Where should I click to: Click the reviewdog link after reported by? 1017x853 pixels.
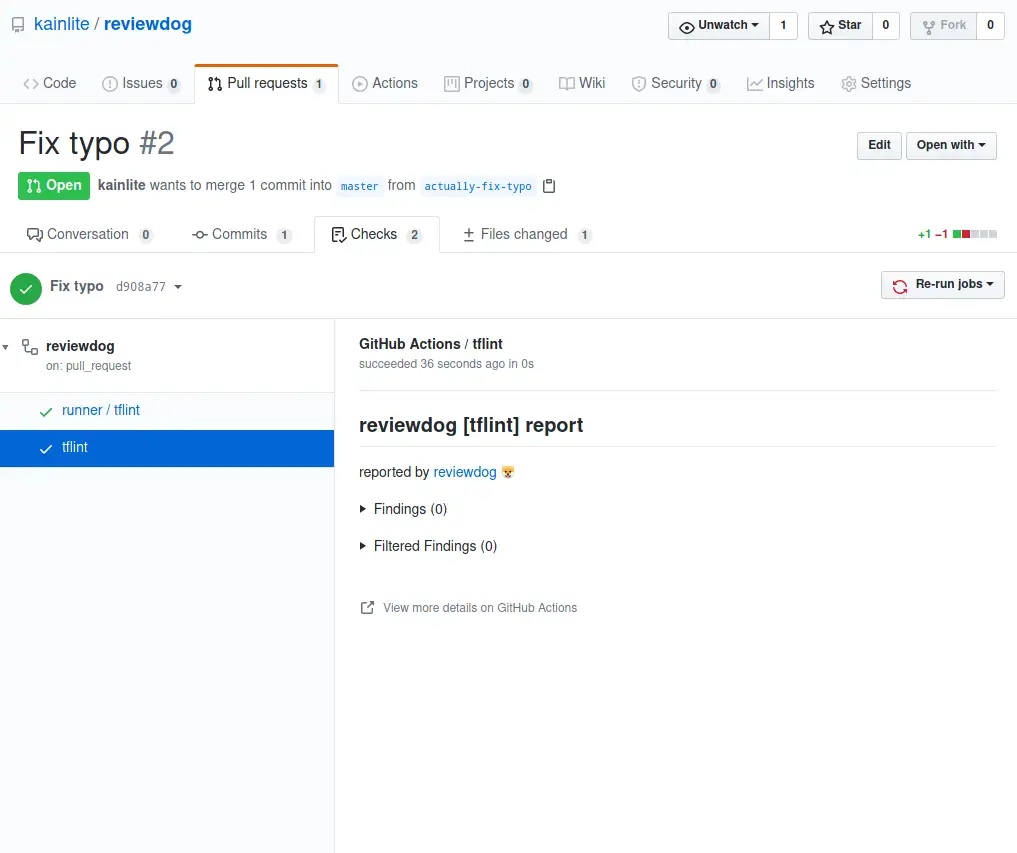click(464, 472)
